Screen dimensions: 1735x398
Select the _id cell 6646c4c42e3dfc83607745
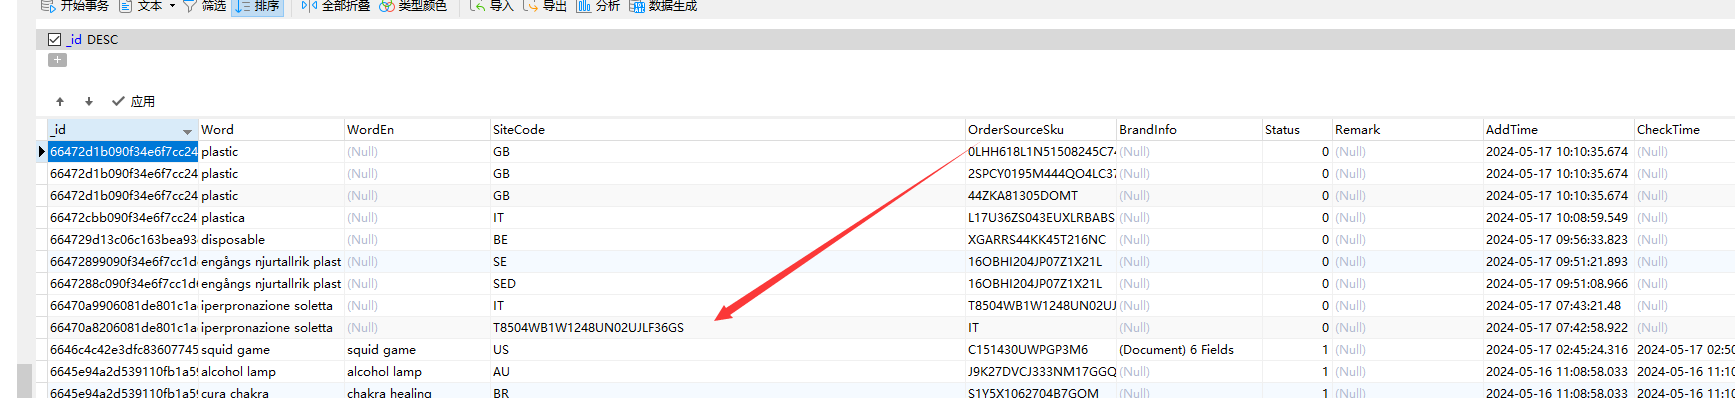(x=123, y=350)
